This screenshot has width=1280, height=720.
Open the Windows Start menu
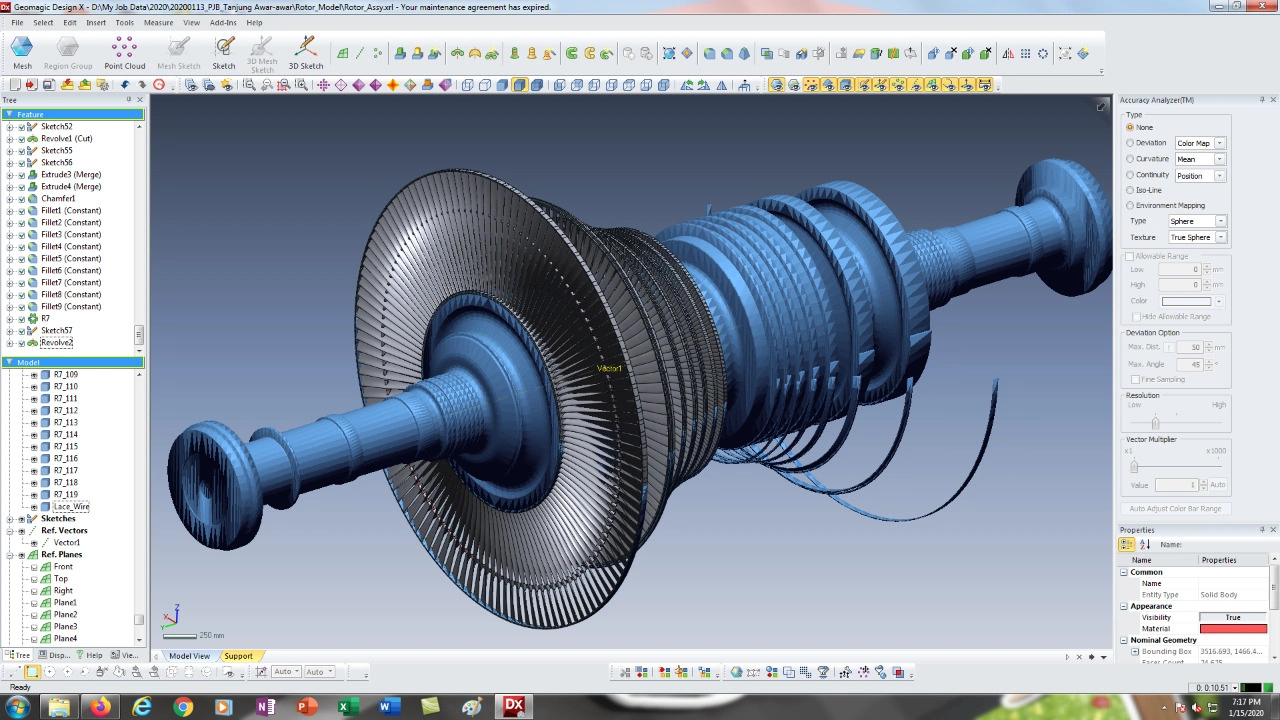(18, 707)
